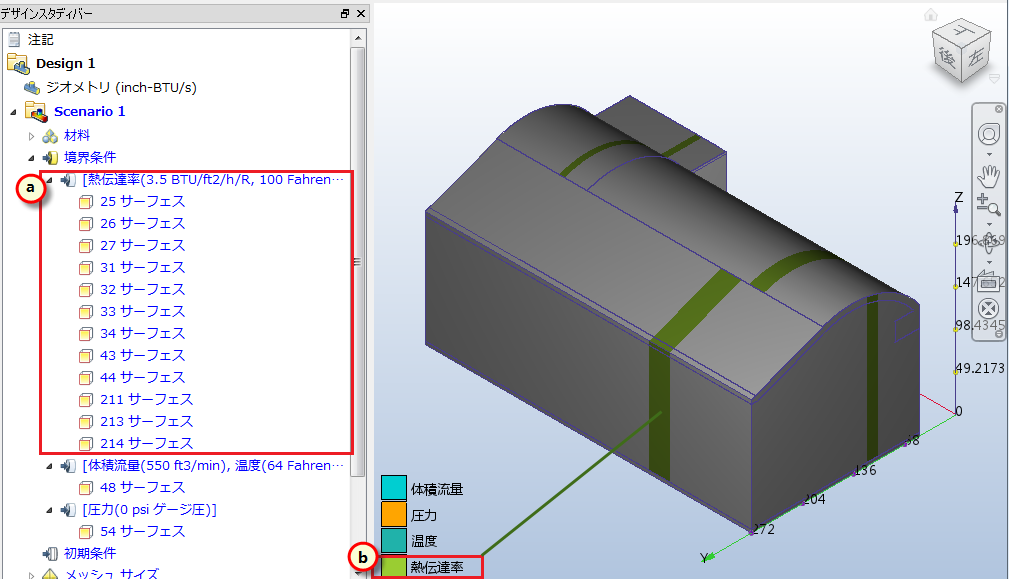This screenshot has width=1009, height=579.
Task: Select ジオメトリ (inch-BTU/s) tree item
Action: pos(121,87)
